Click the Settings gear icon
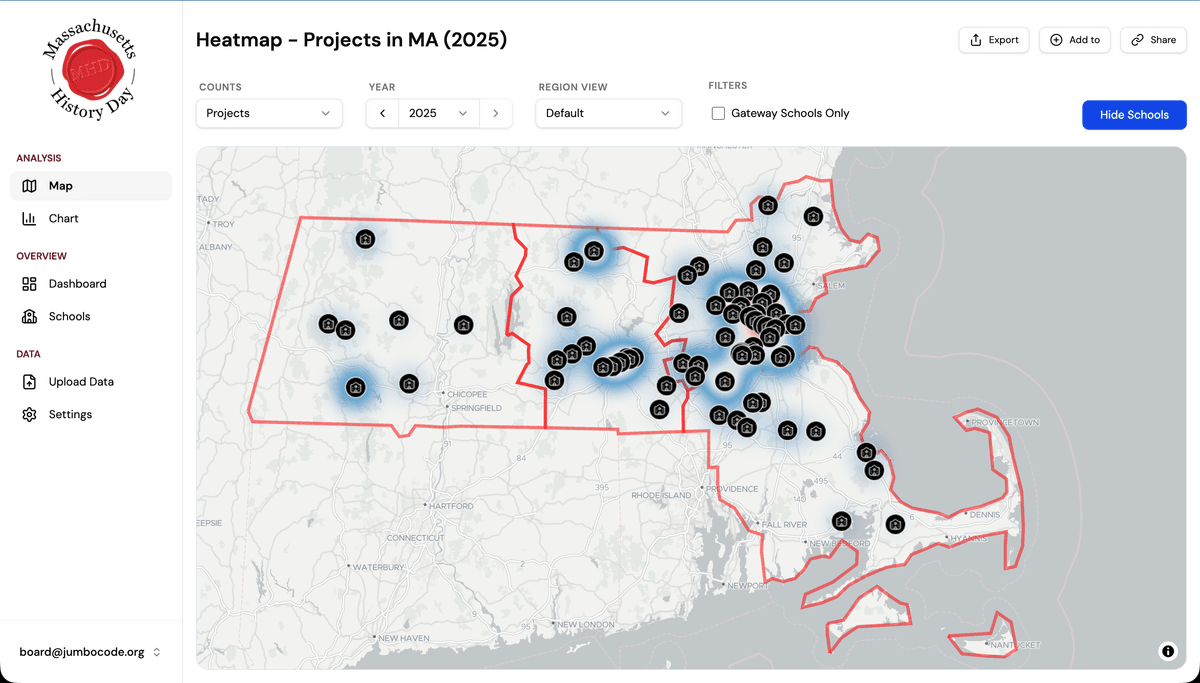 29,414
